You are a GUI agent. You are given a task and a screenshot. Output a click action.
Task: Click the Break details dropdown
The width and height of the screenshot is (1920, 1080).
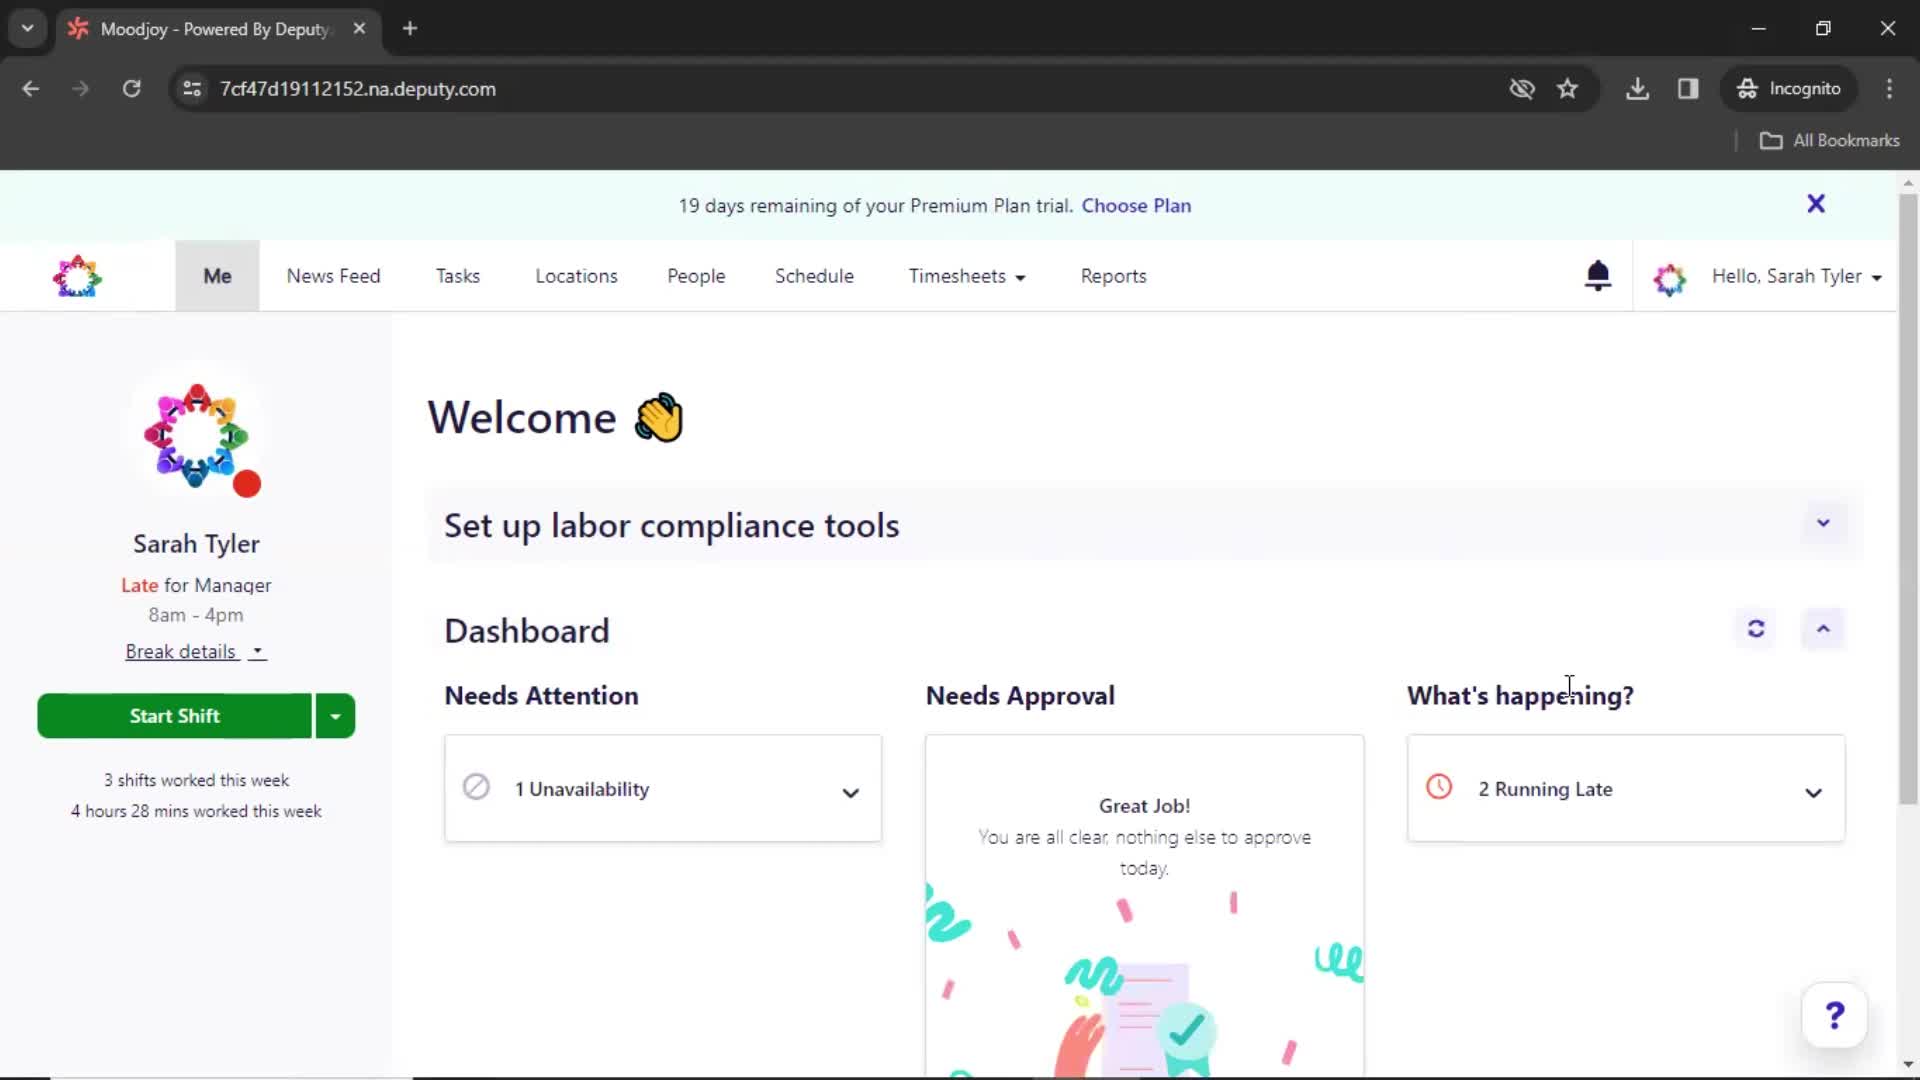pos(195,651)
